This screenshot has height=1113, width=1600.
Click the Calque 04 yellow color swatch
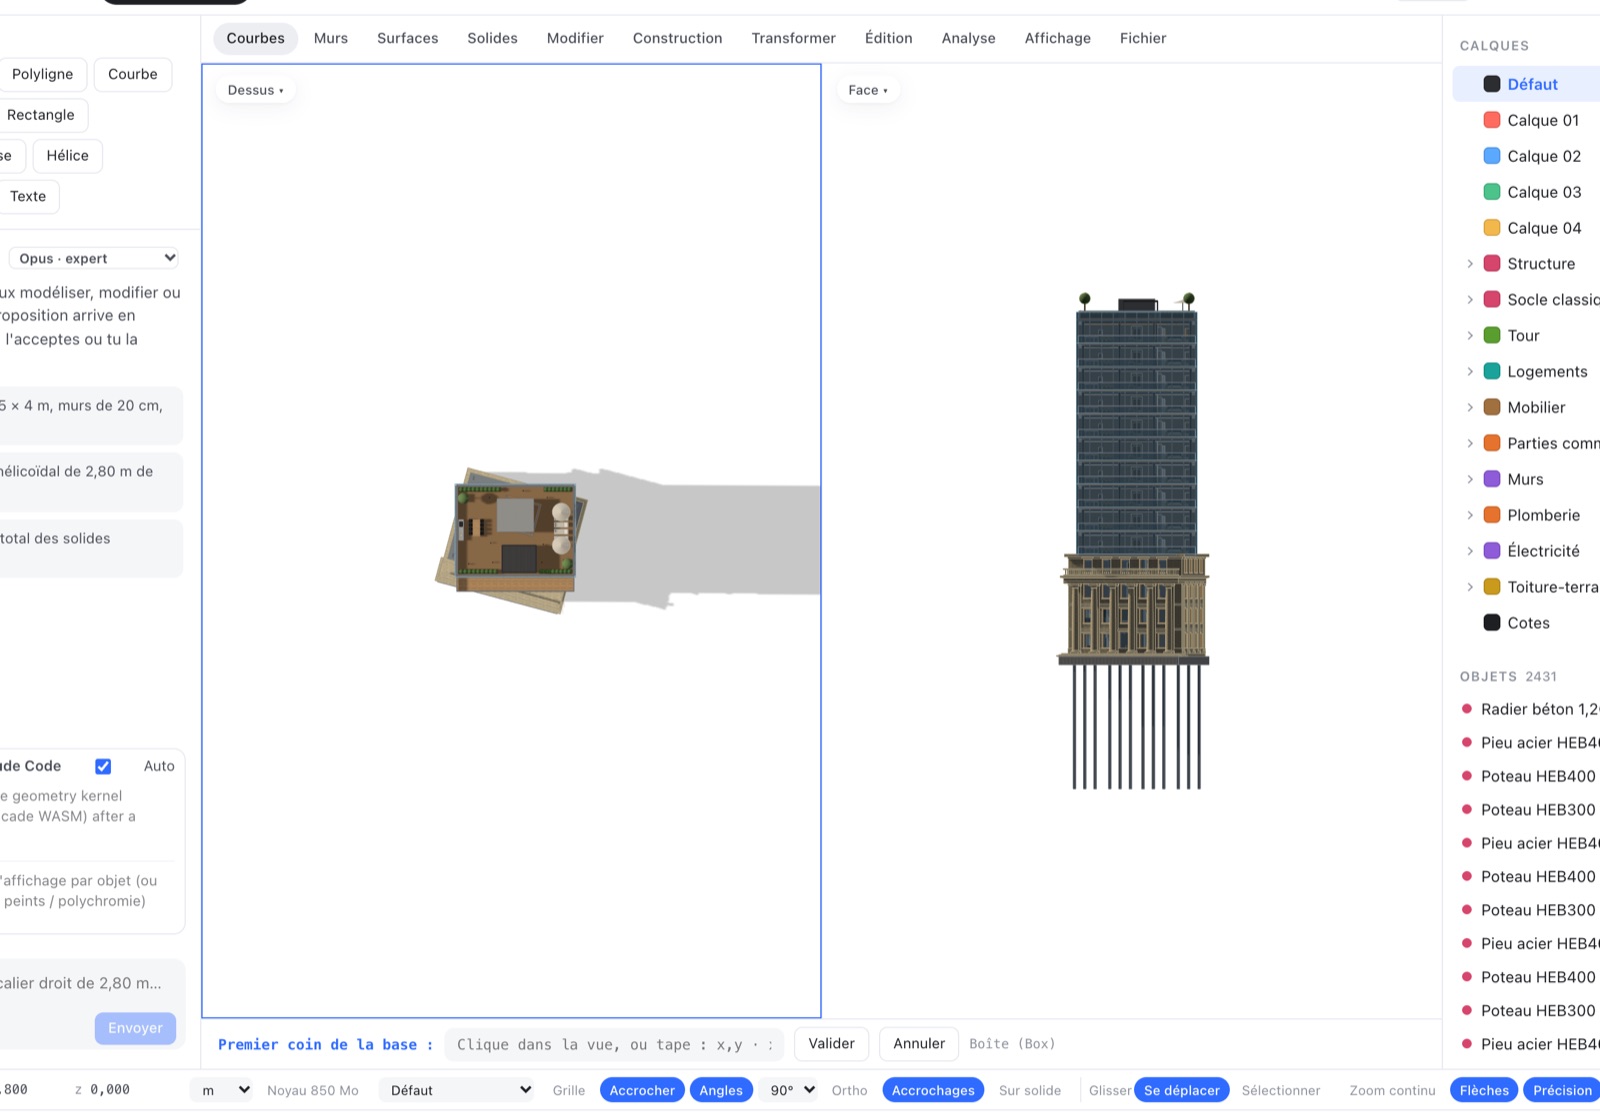[1491, 228]
